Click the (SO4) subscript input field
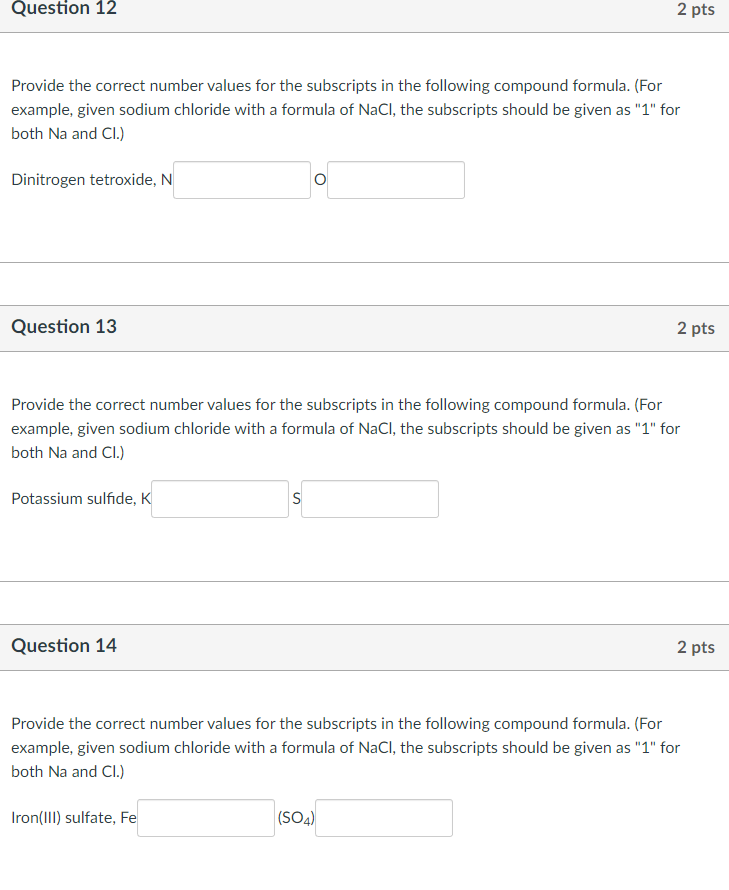 [383, 817]
